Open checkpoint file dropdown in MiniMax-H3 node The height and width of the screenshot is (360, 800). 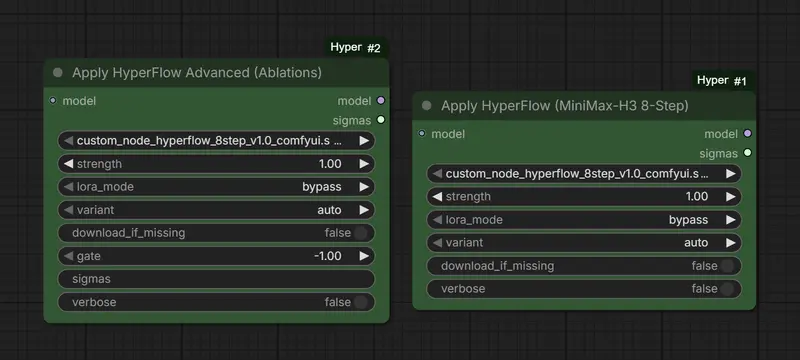tap(584, 173)
